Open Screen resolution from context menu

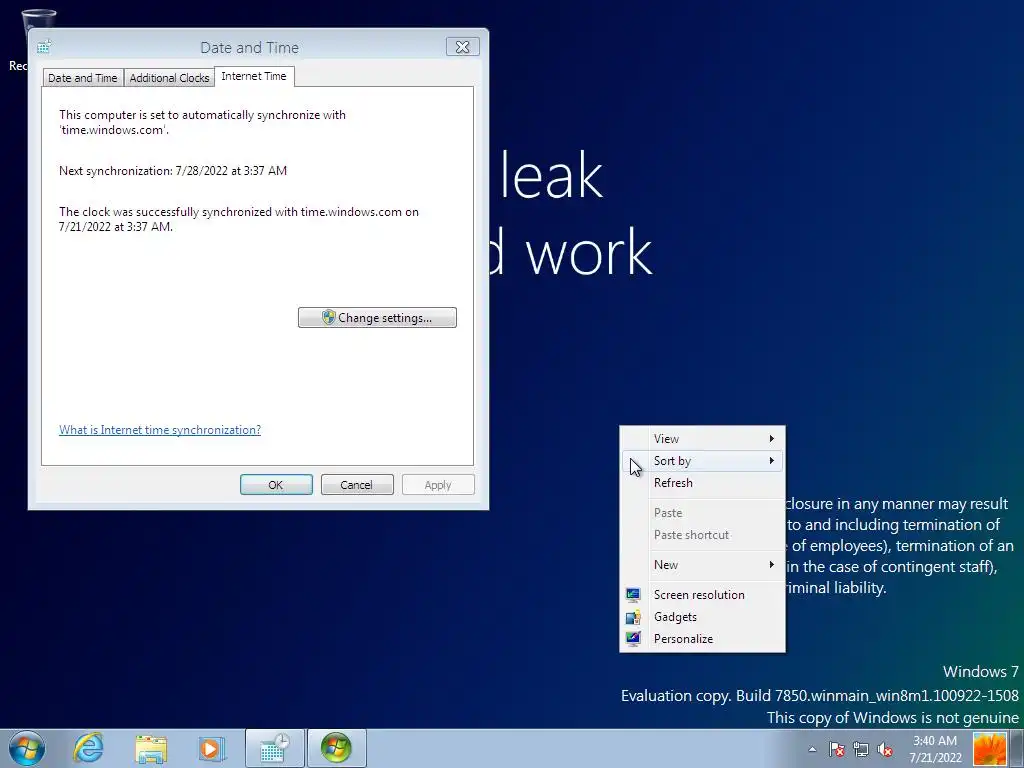click(x=702, y=595)
